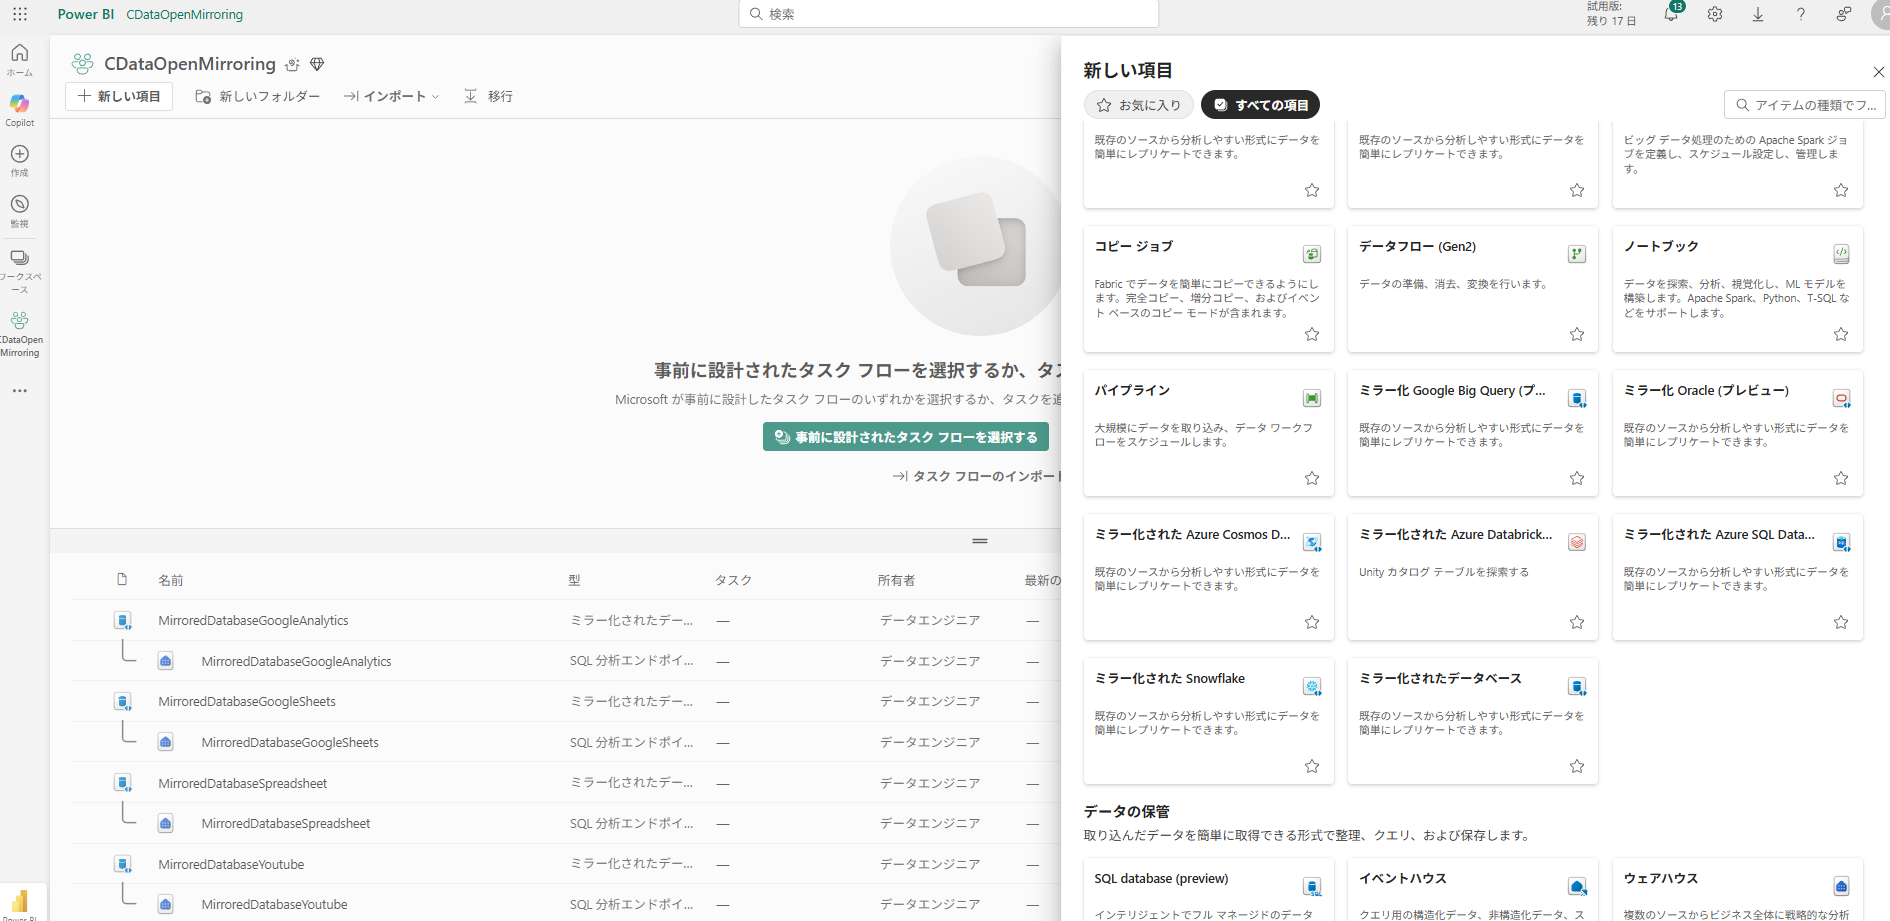
Task: Open the mirrored MirroredDatabaseGoogleAnalytics item
Action: tap(253, 621)
